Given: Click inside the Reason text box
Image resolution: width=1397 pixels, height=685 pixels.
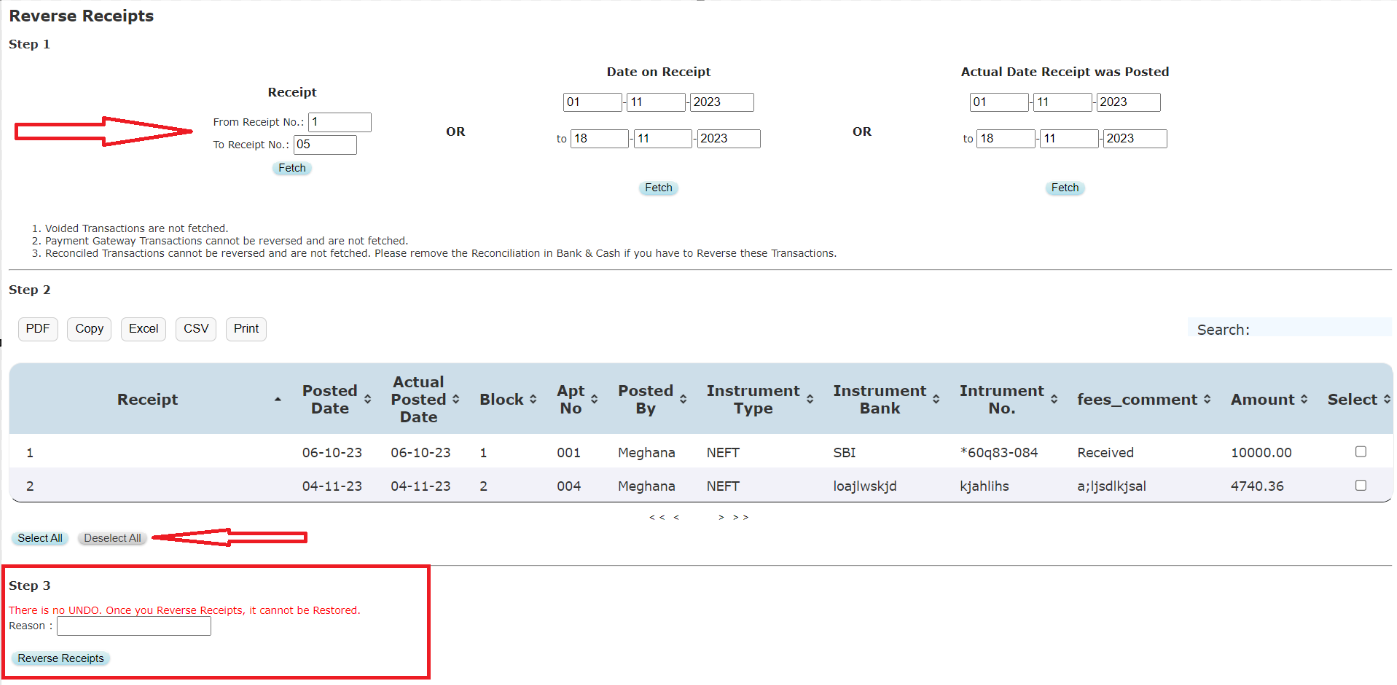Looking at the screenshot, I should 133,626.
